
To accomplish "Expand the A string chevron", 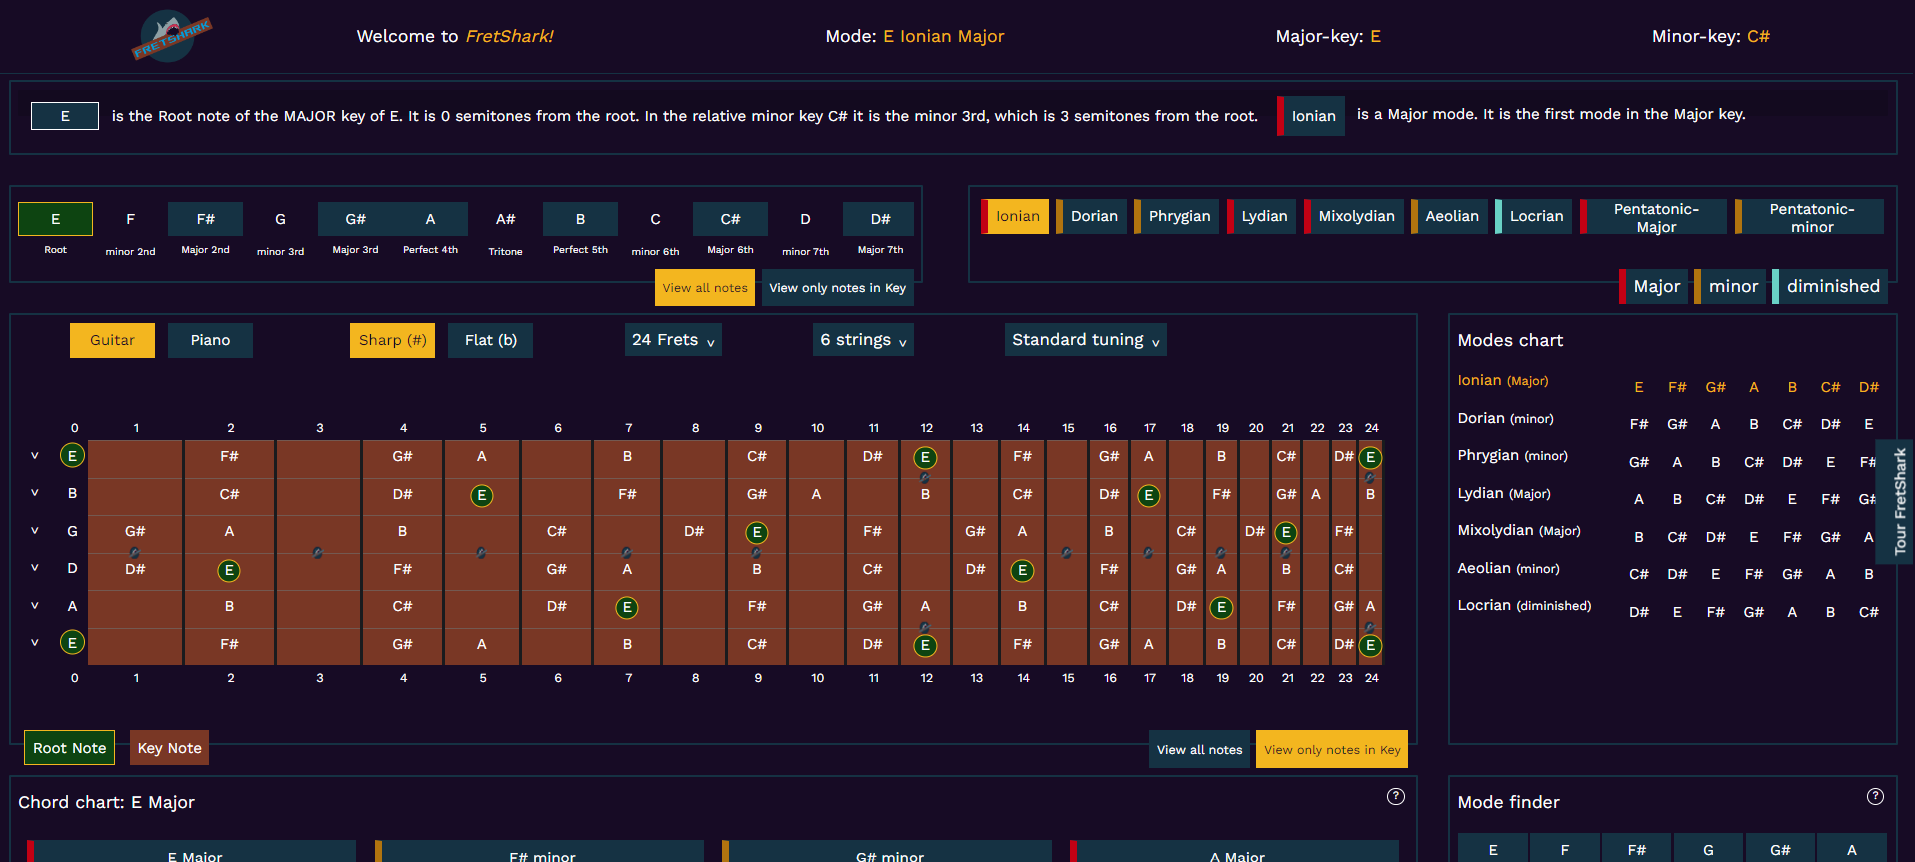I will coord(35,606).
